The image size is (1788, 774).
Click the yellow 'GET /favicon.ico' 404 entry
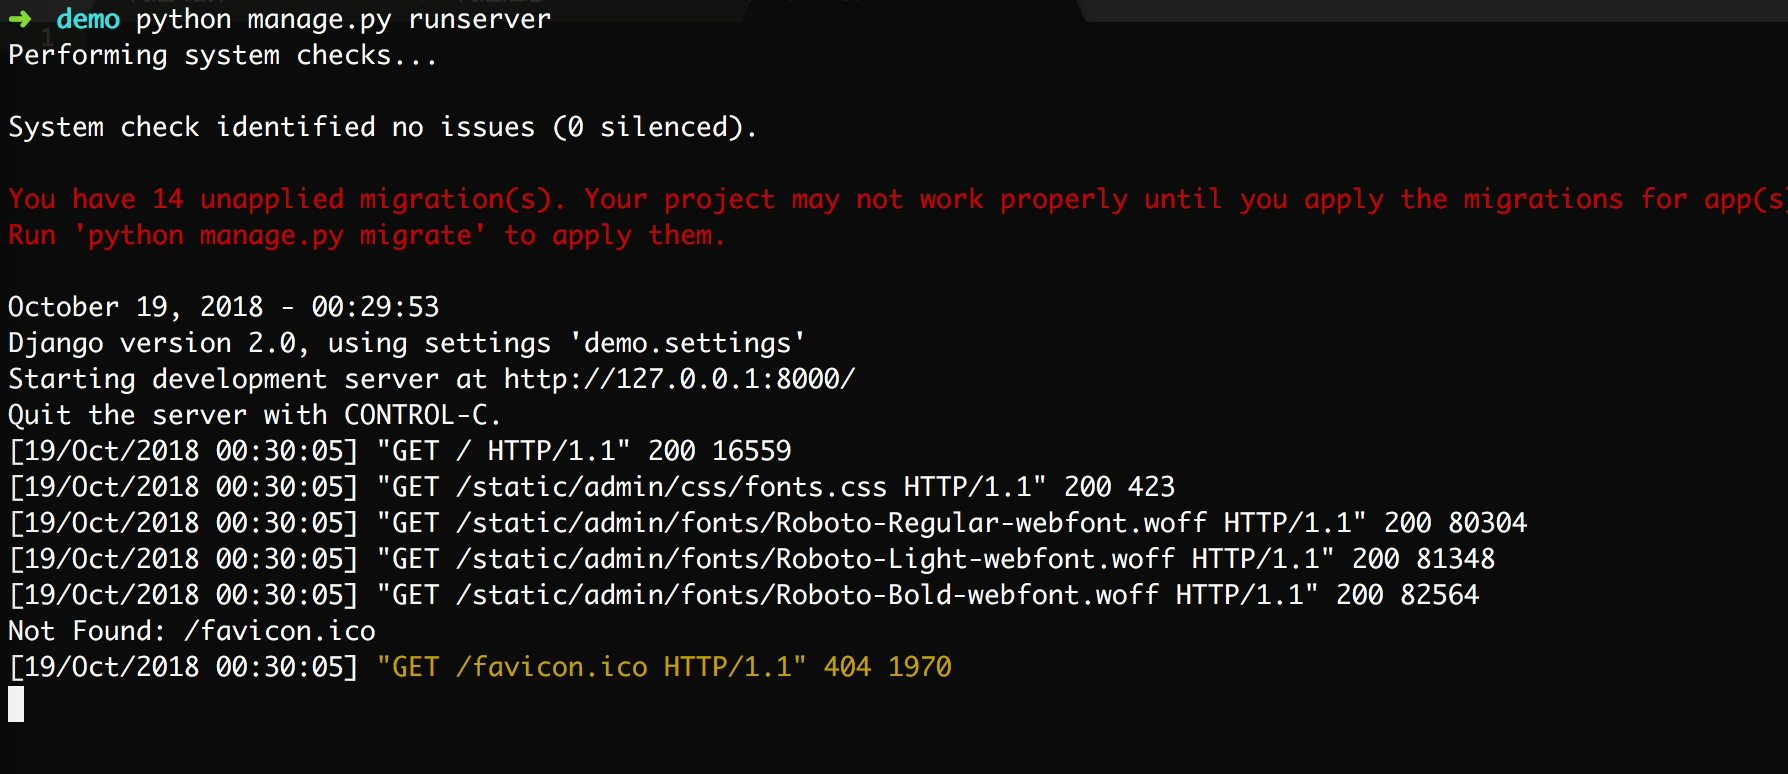click(664, 667)
